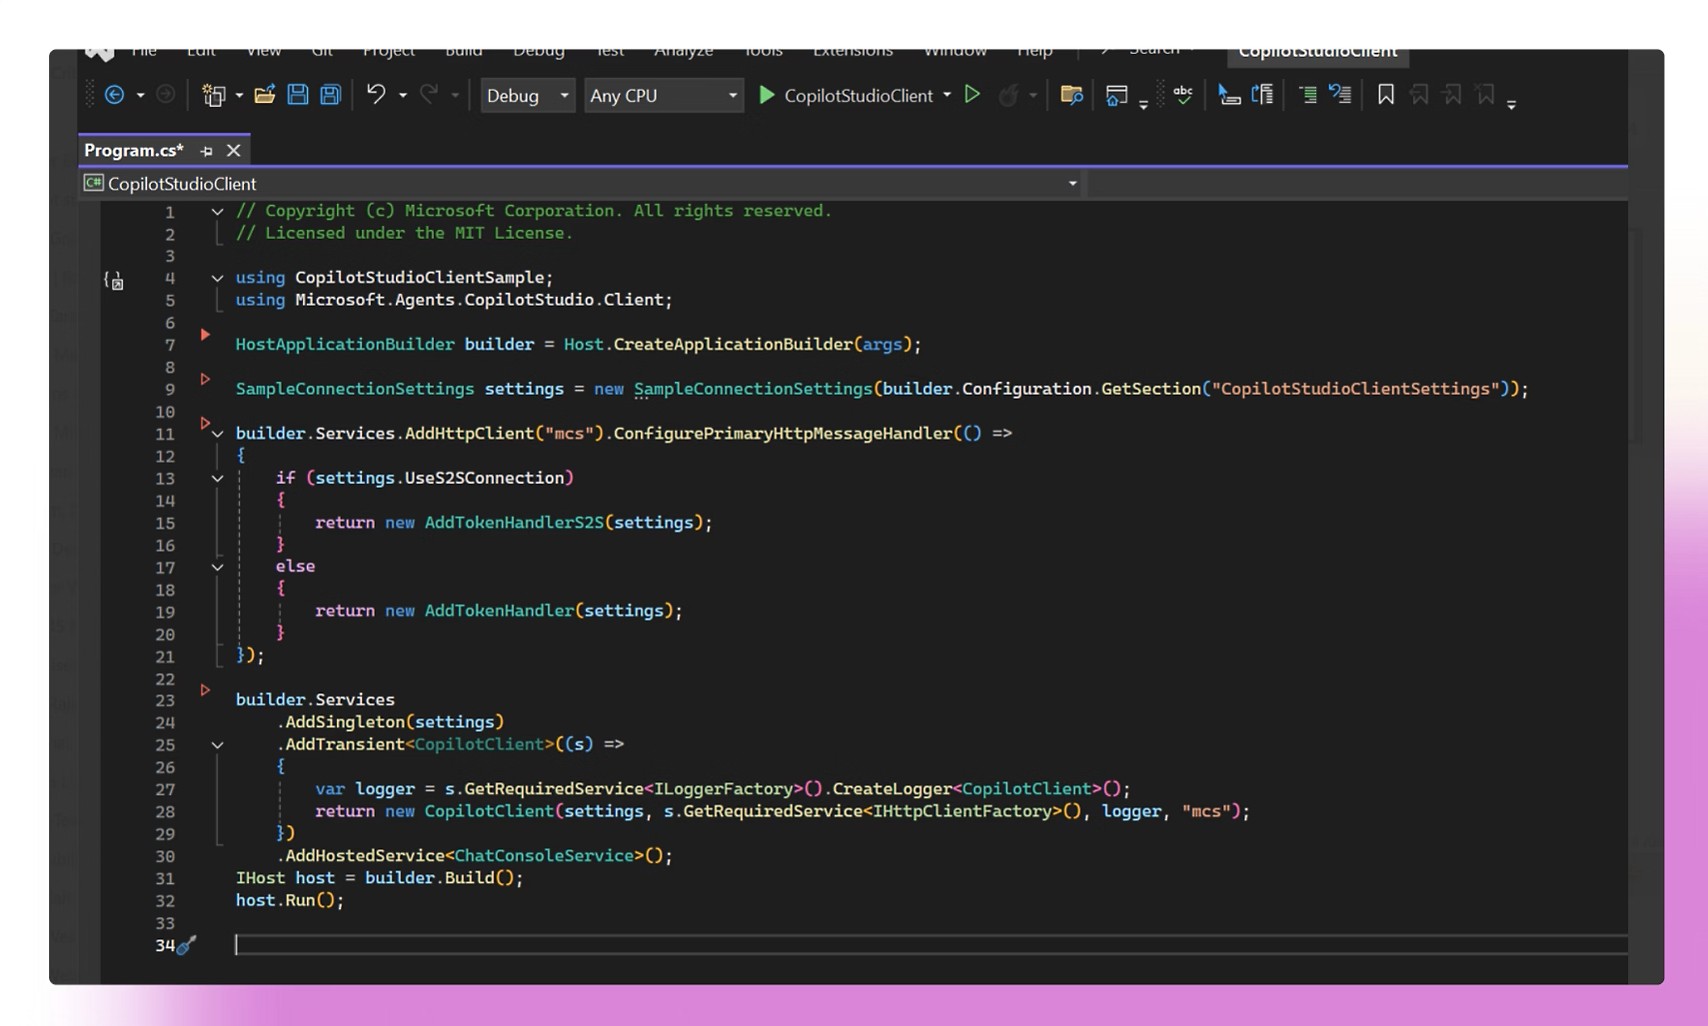Collapse the code region at line 11

coord(217,433)
